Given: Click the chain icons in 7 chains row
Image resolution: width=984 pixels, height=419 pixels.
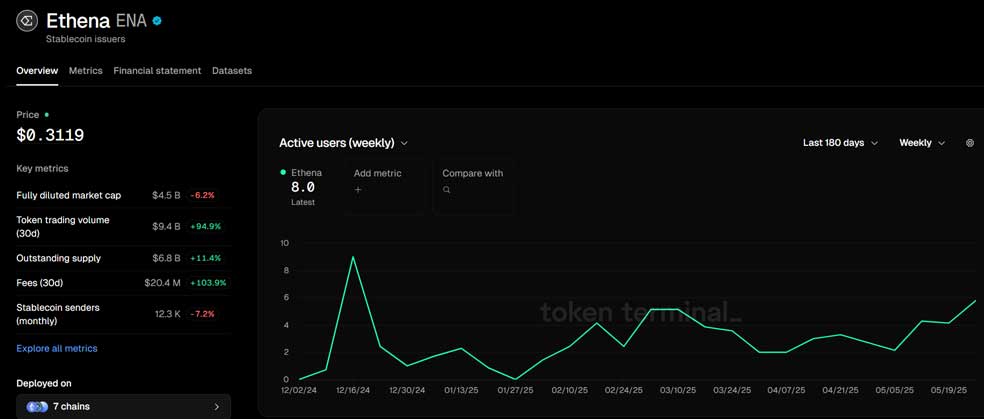Looking at the screenshot, I should (x=37, y=406).
